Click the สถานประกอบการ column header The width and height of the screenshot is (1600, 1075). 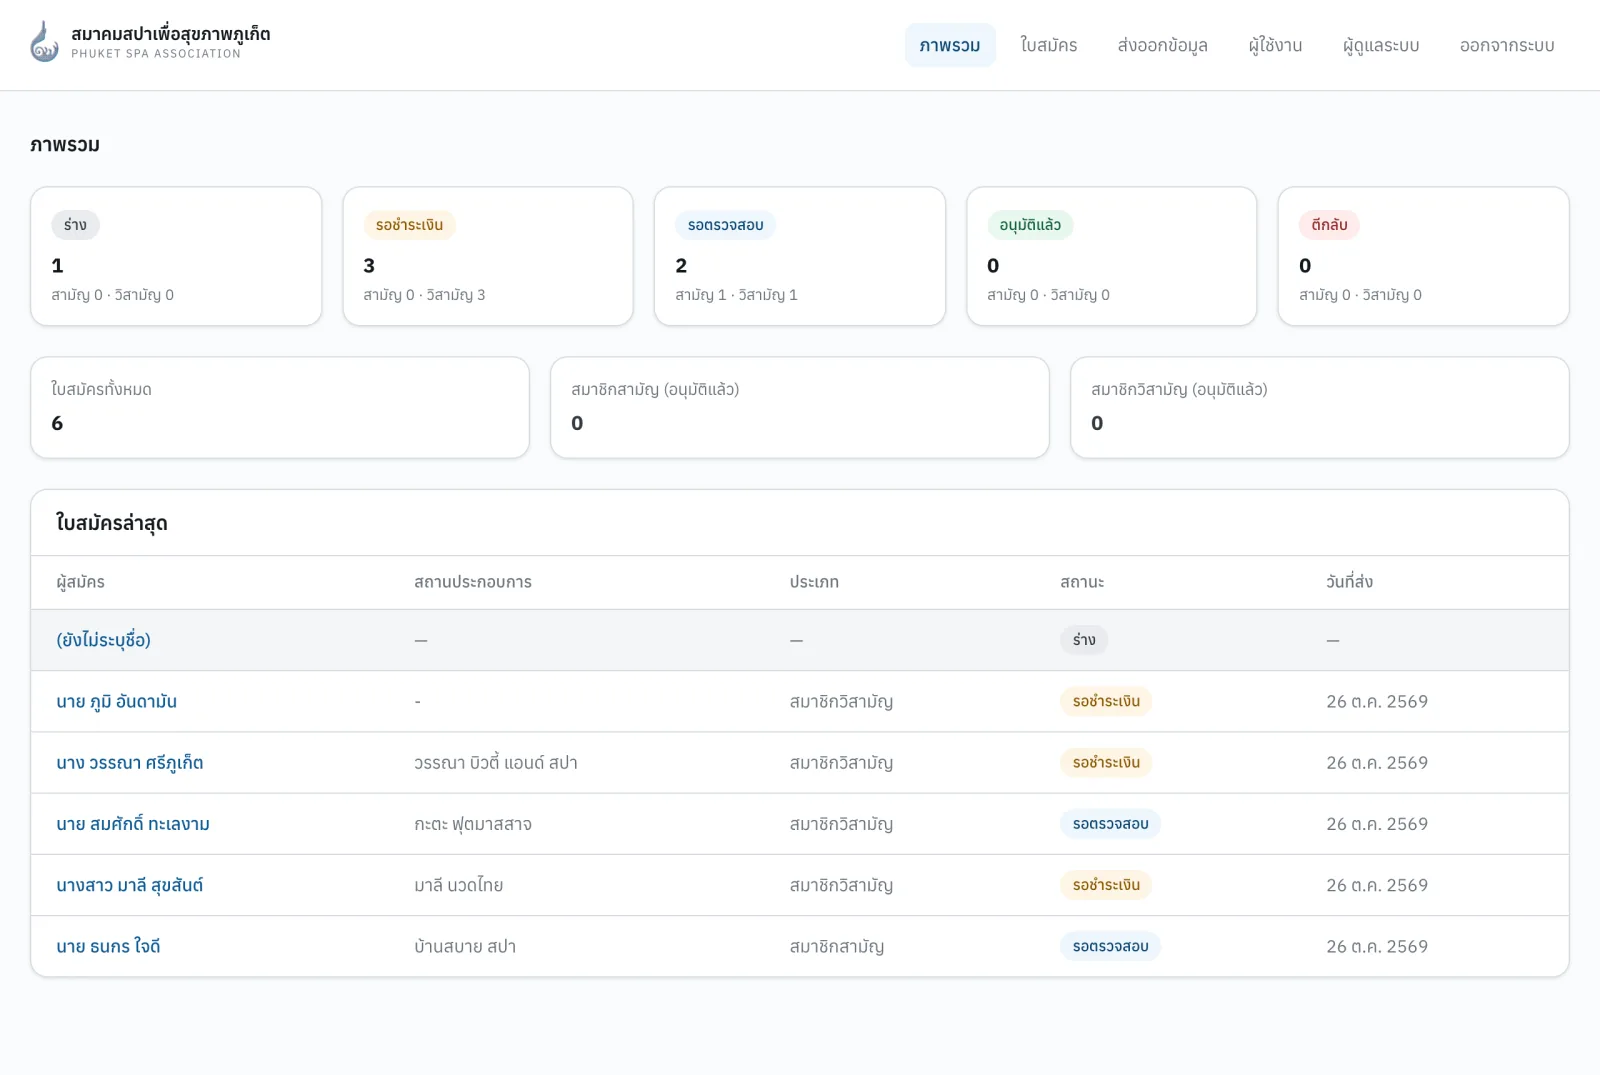tap(473, 582)
